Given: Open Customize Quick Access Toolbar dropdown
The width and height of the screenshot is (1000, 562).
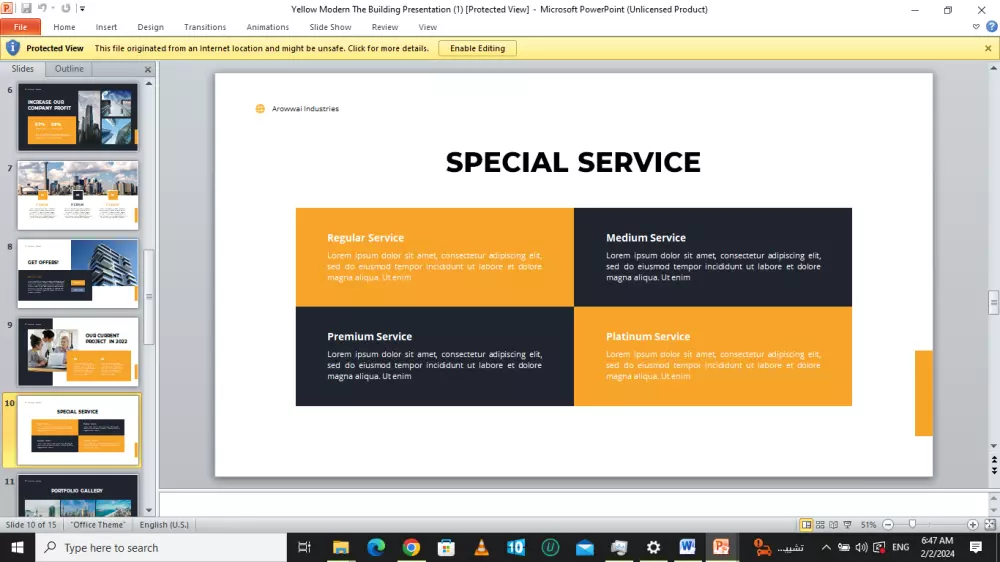Looking at the screenshot, I should (x=82, y=9).
